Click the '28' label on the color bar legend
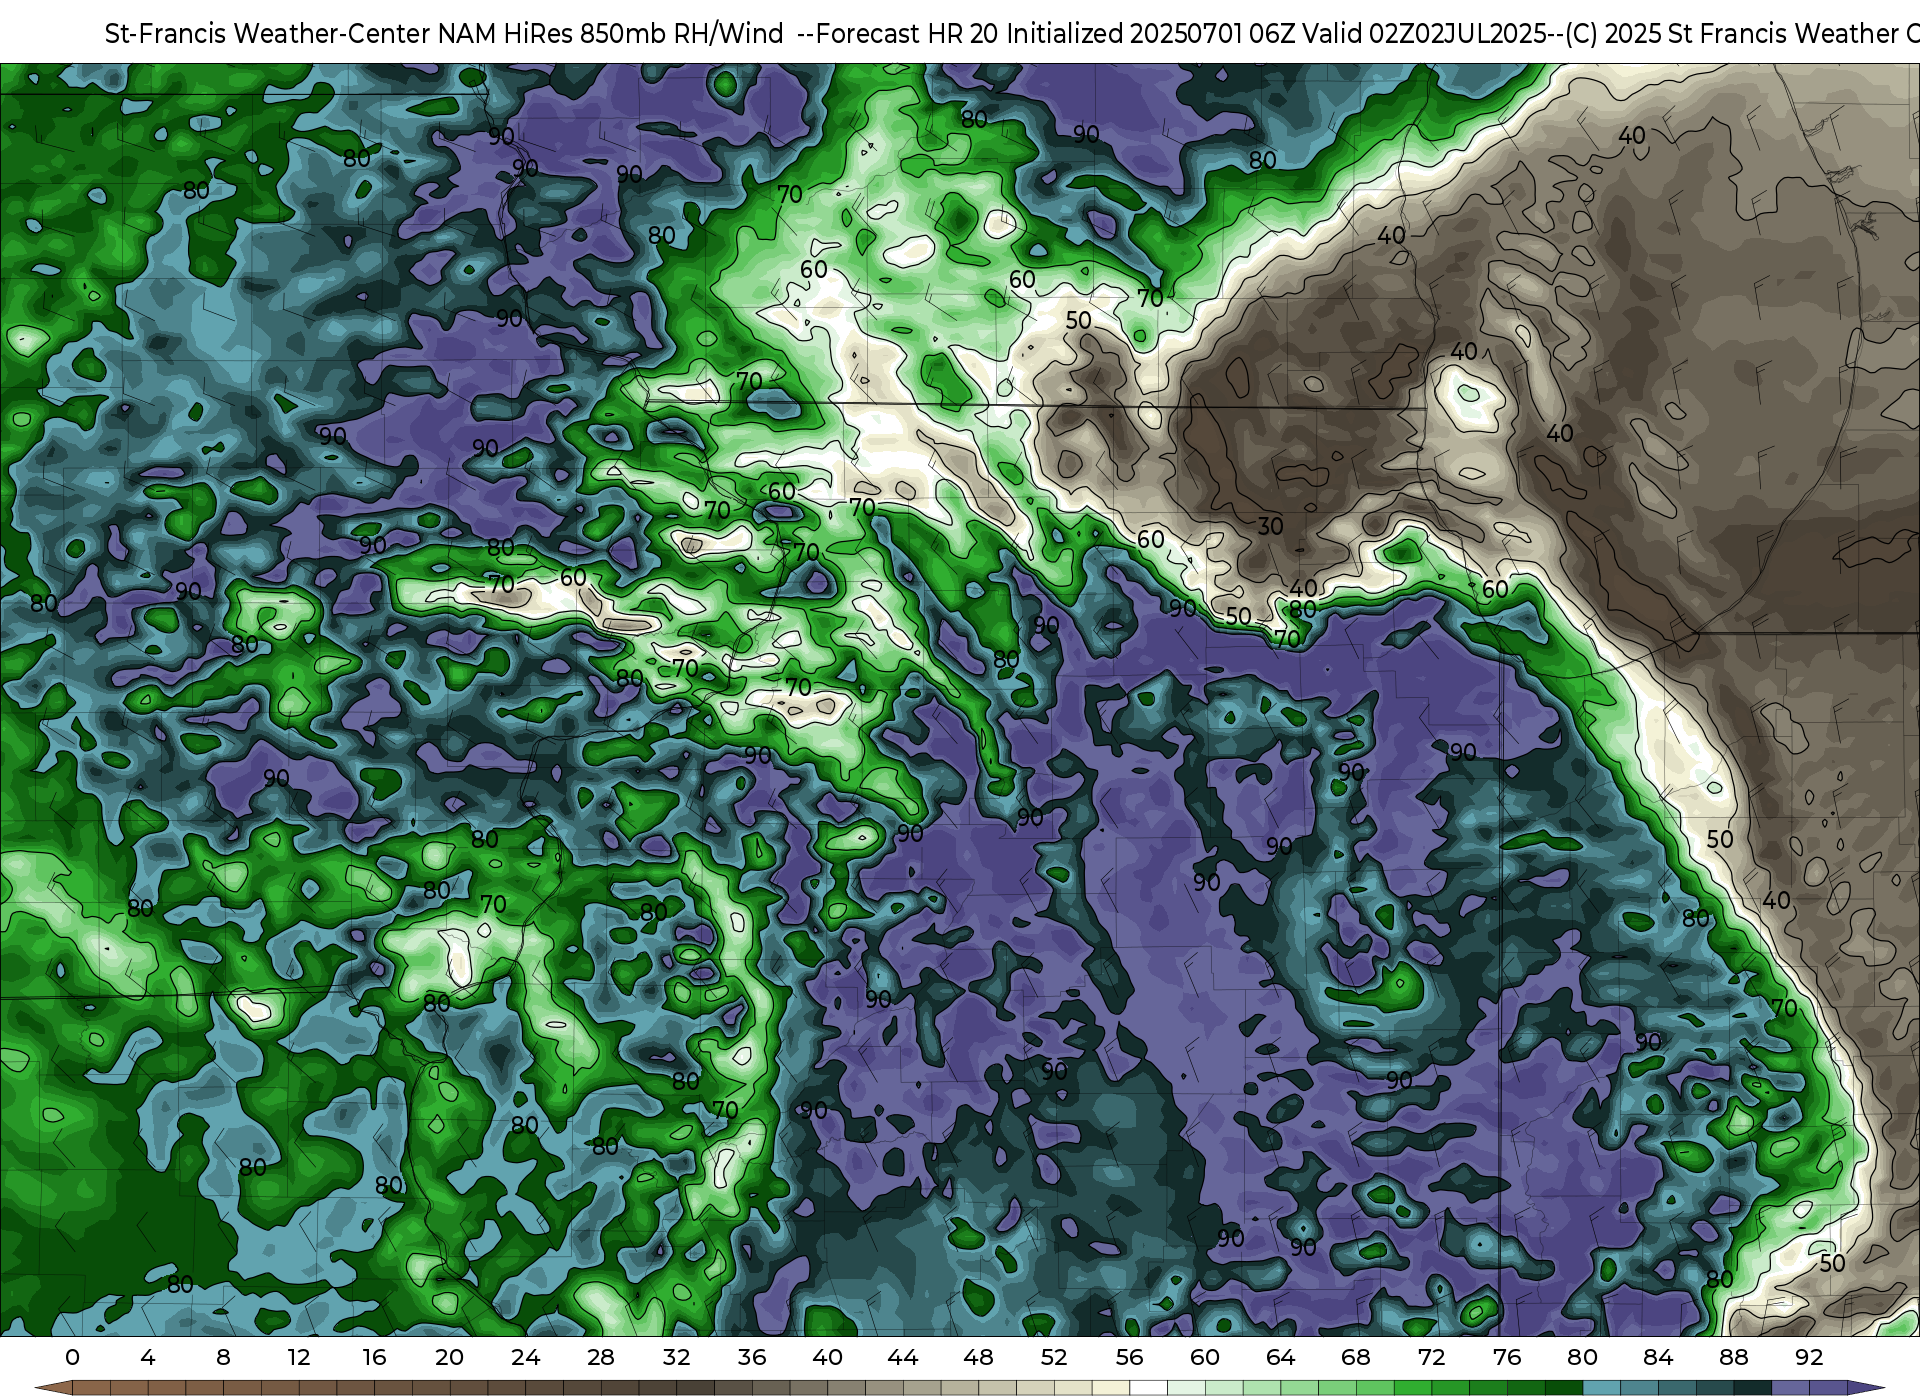The width and height of the screenshot is (1920, 1400). click(601, 1357)
